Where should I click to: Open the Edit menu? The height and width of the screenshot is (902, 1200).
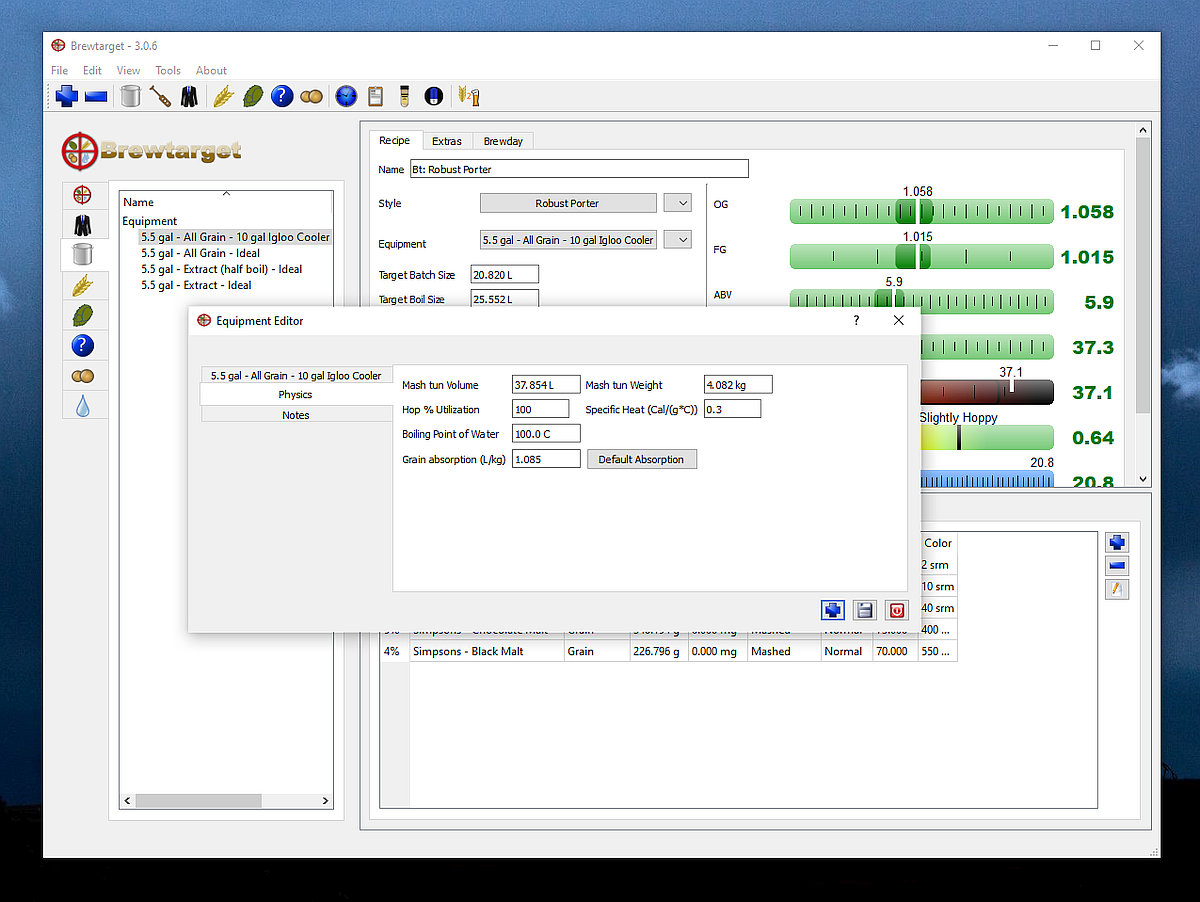pos(92,70)
